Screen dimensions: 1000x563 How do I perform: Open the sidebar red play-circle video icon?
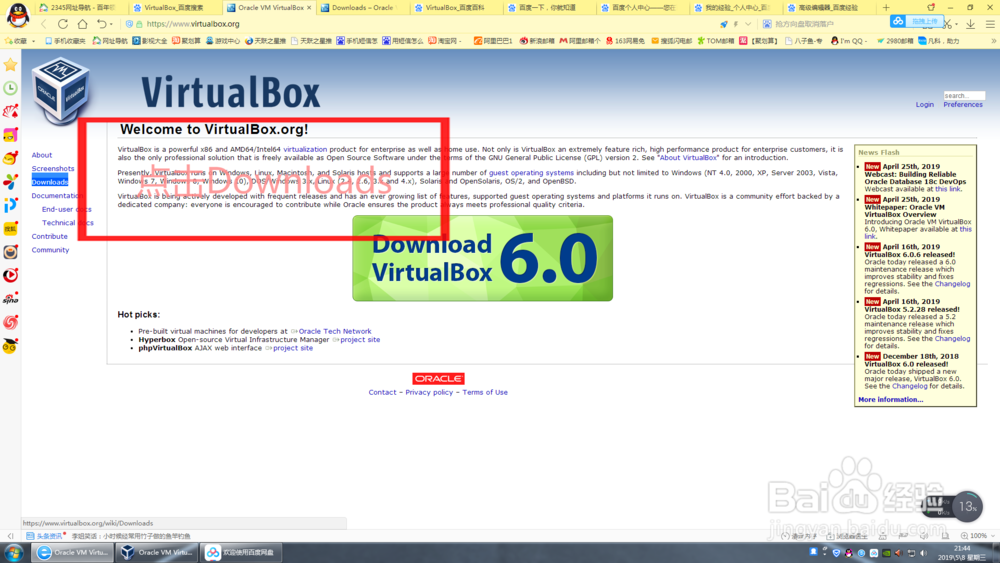click(x=10, y=275)
